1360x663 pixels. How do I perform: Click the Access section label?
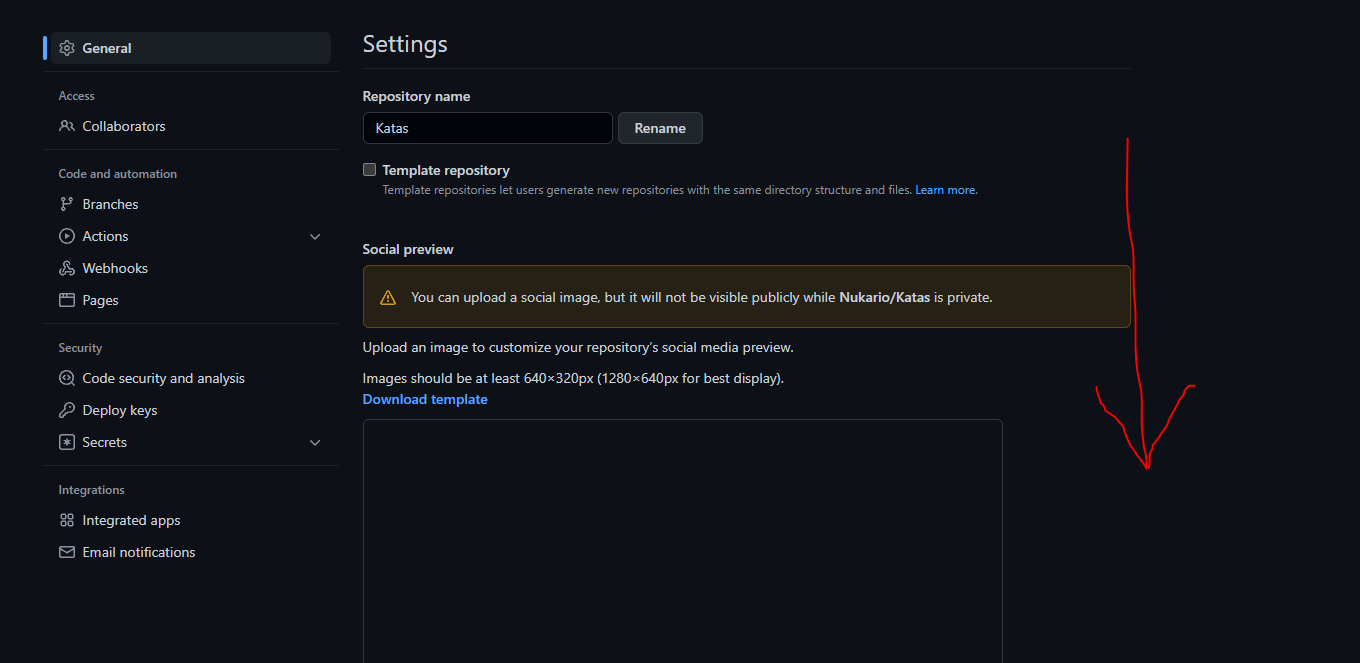77,96
